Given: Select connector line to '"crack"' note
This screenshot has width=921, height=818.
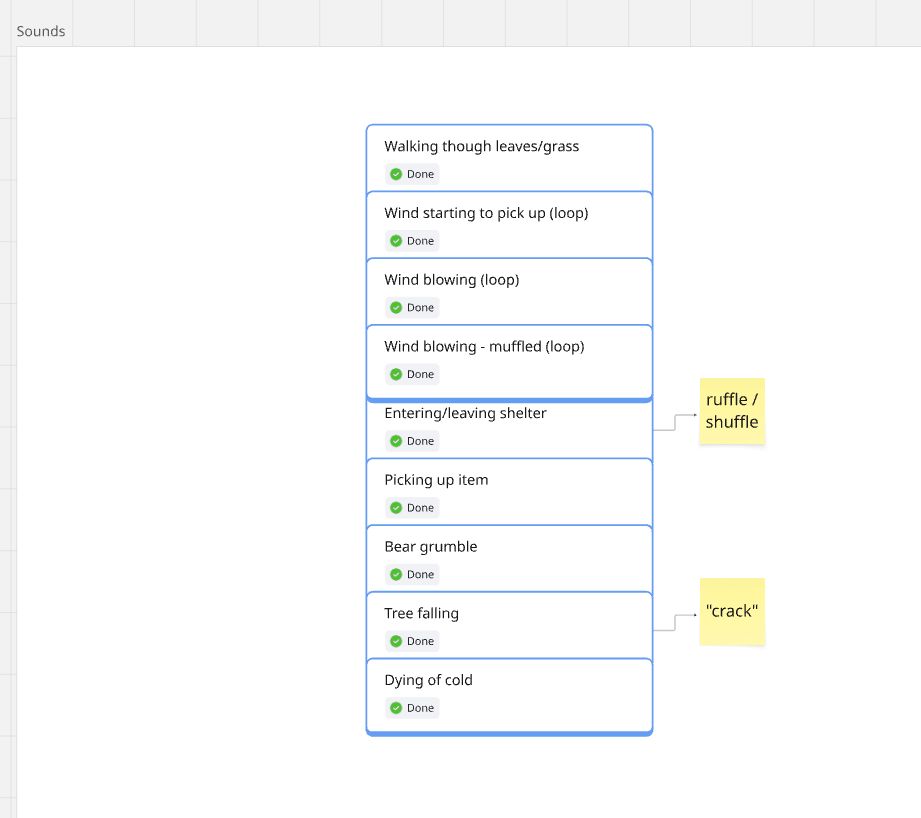Looking at the screenshot, I should point(675,622).
